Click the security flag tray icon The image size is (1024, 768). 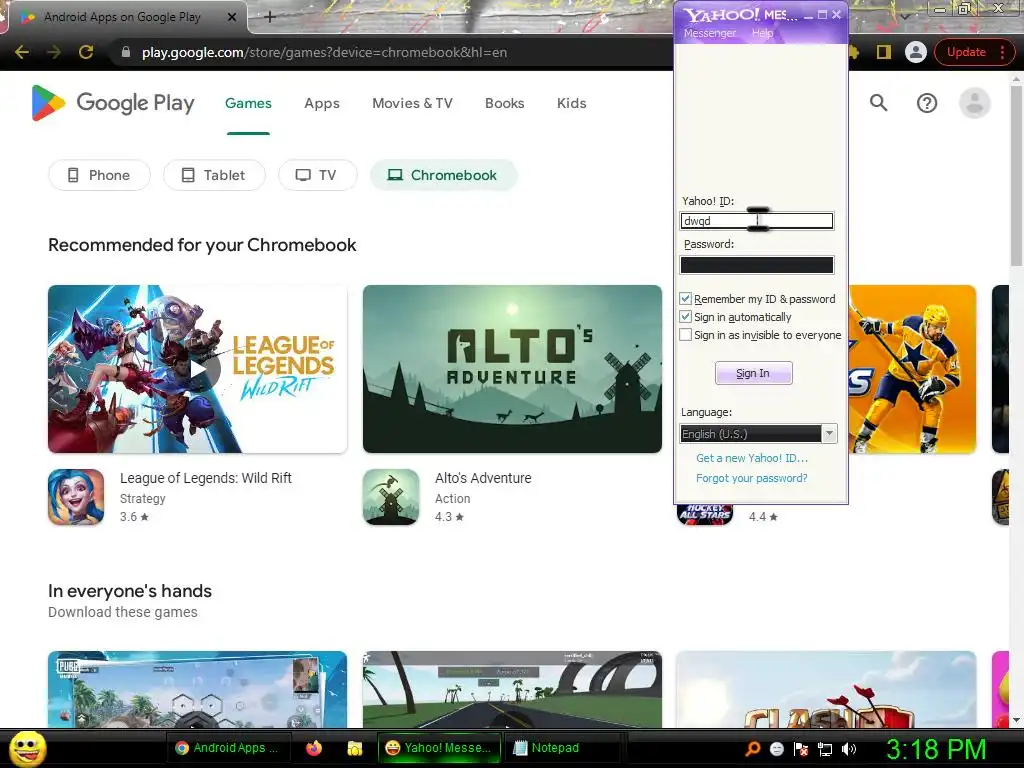click(801, 748)
